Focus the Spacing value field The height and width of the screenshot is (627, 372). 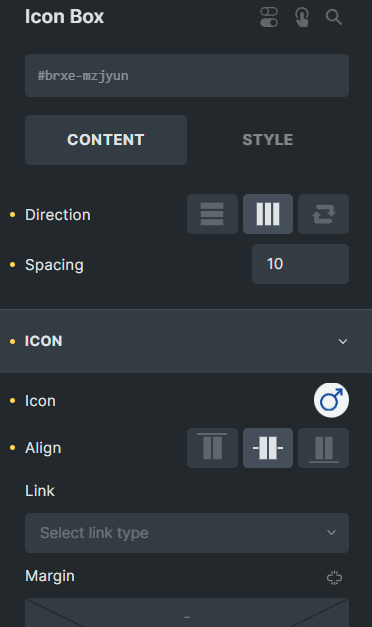click(x=300, y=264)
